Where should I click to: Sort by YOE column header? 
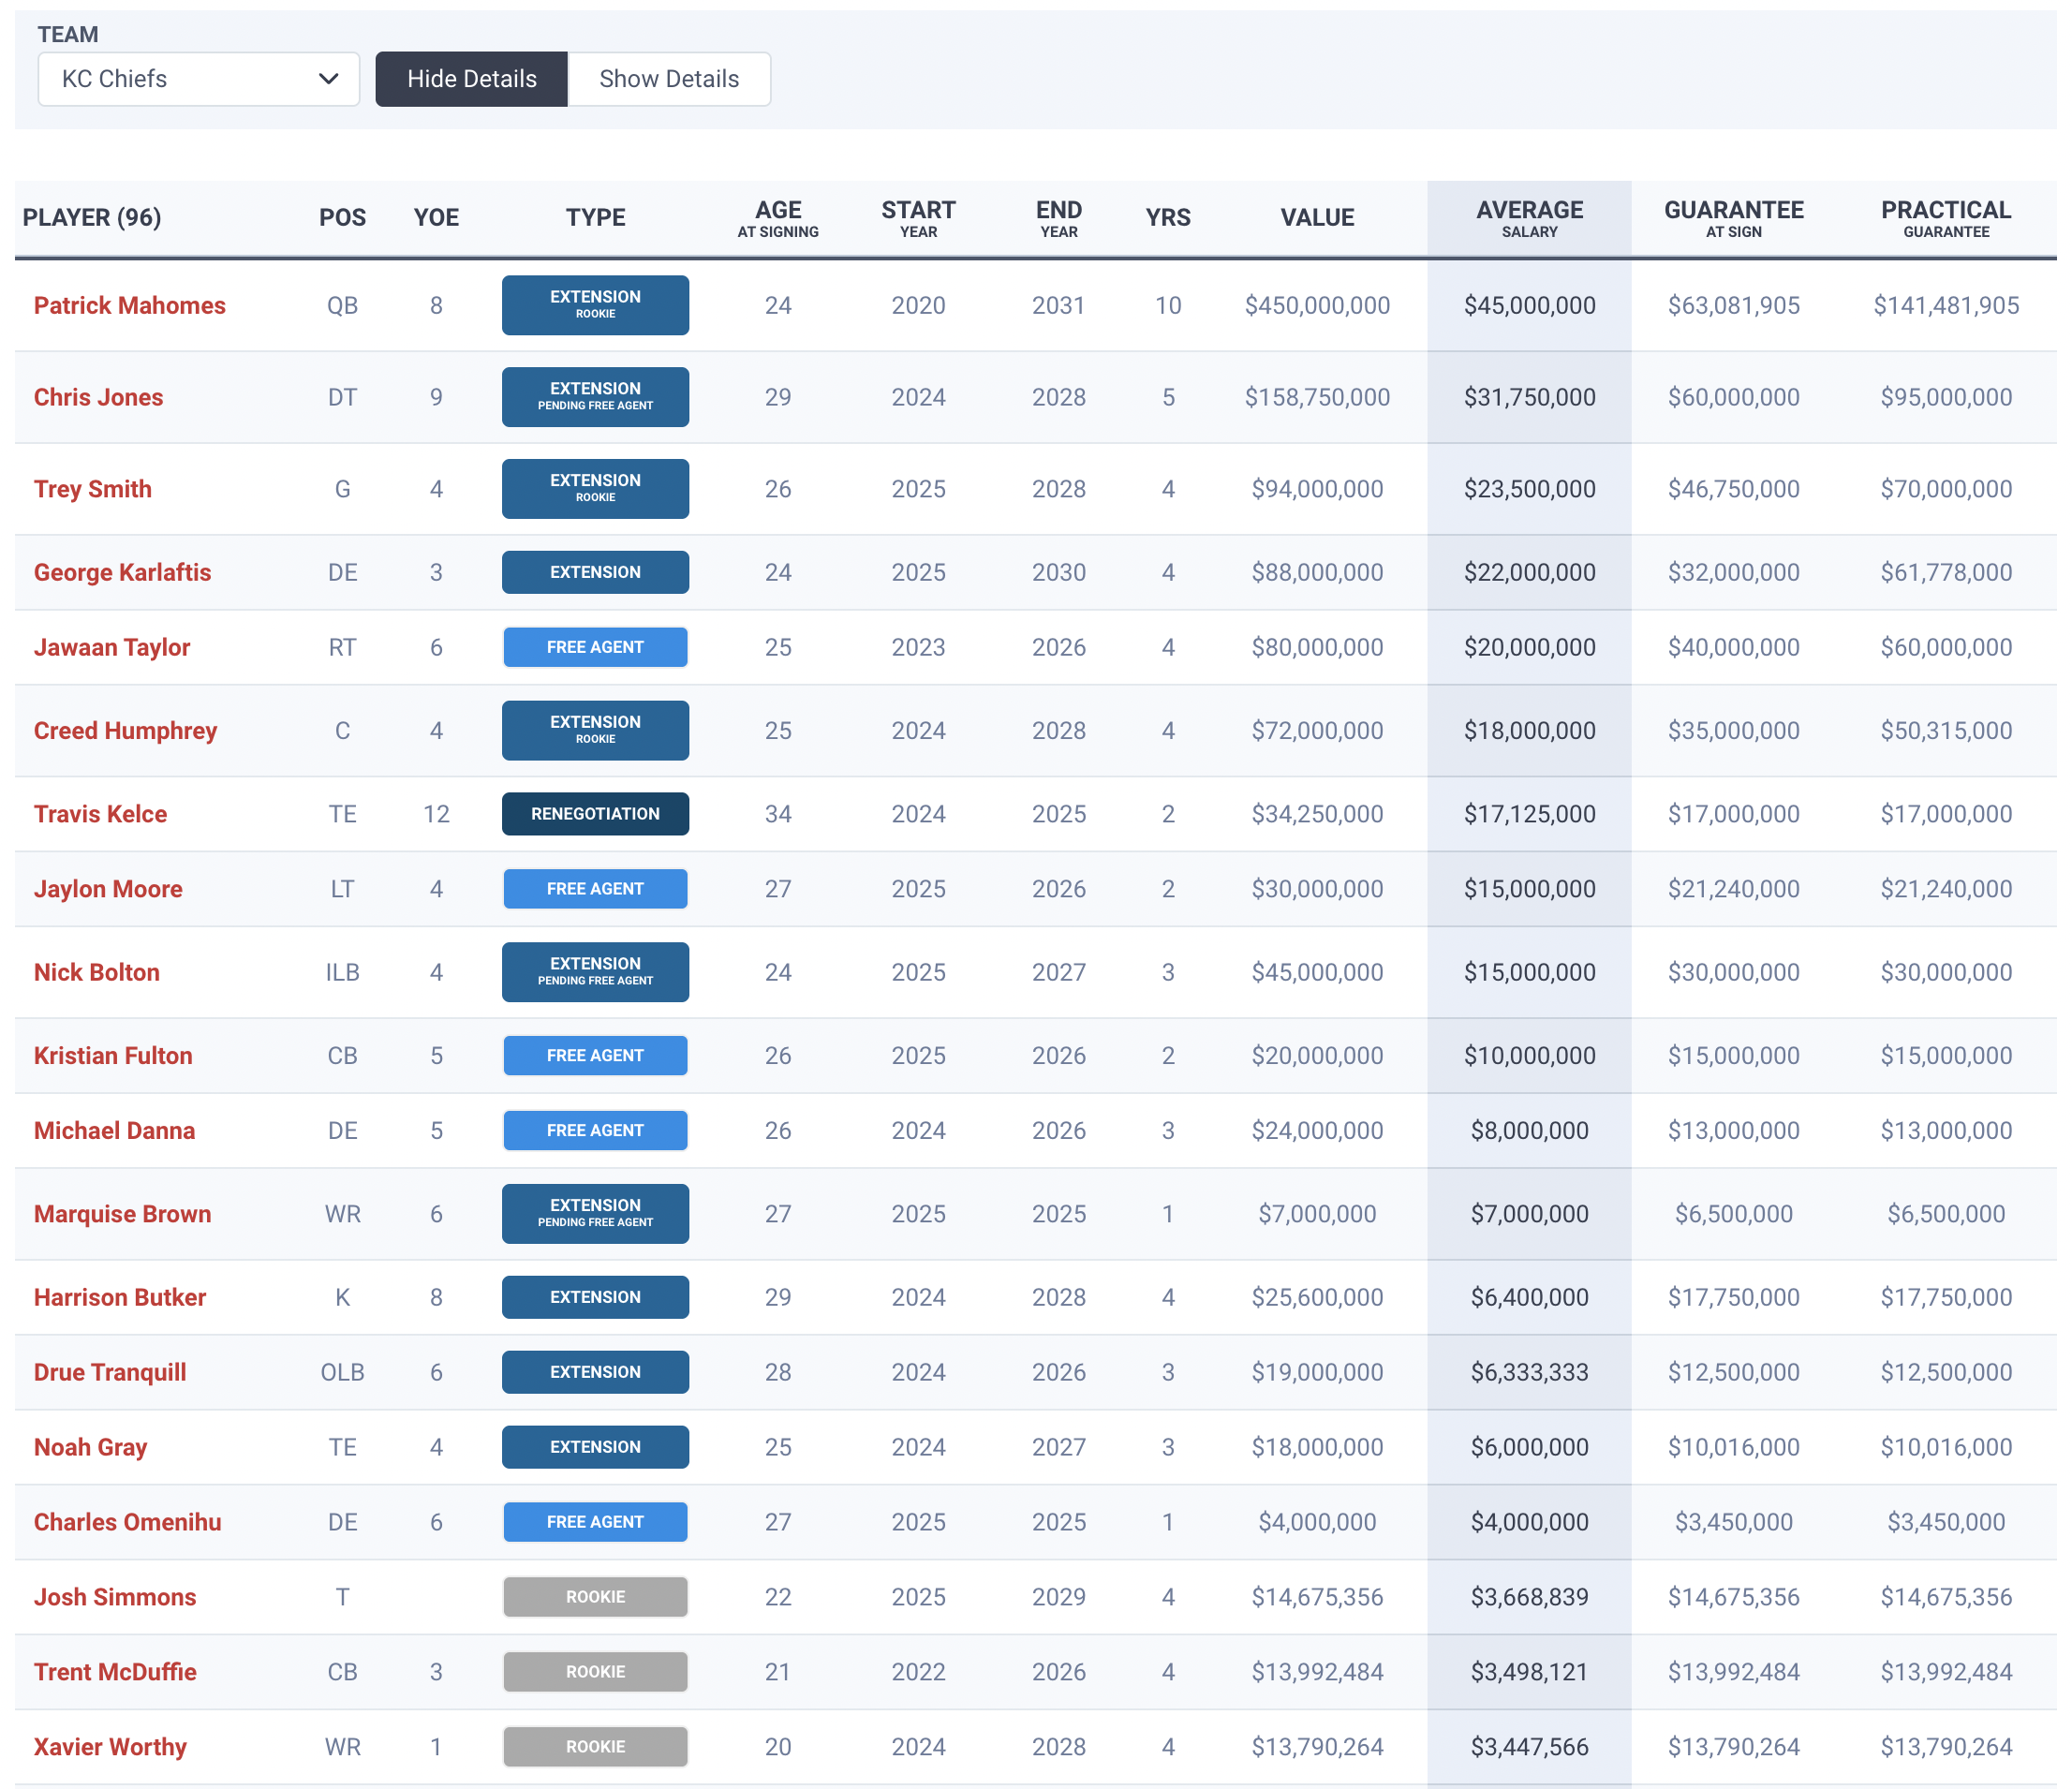pos(436,217)
